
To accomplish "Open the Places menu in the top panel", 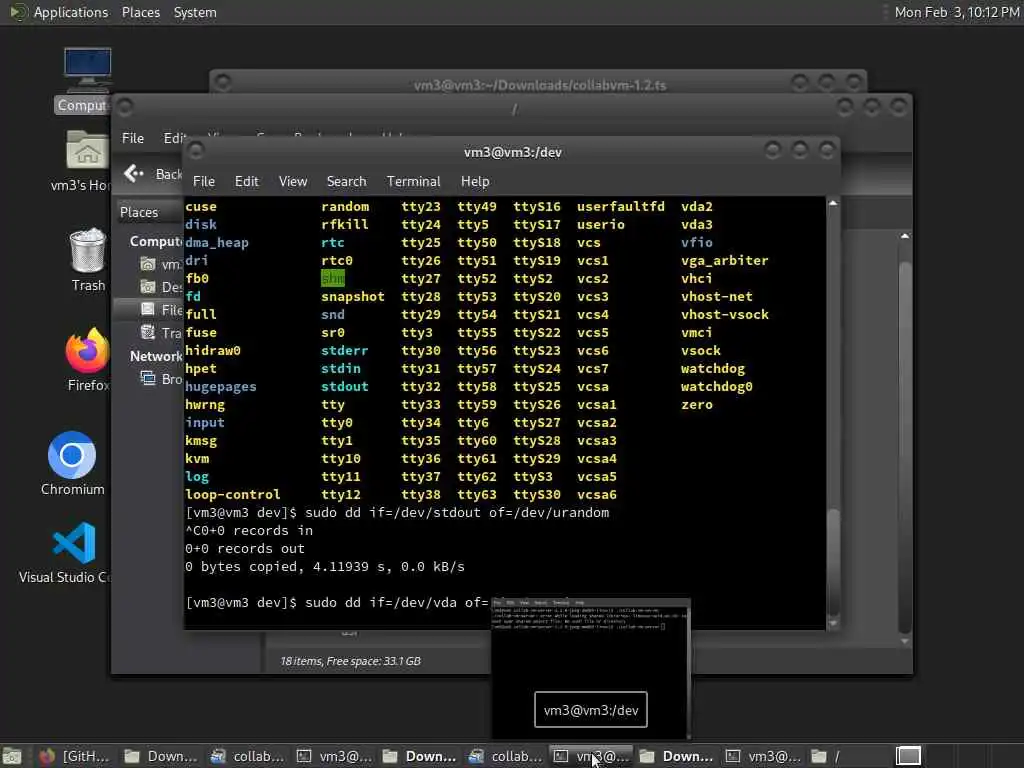I will 140,12.
